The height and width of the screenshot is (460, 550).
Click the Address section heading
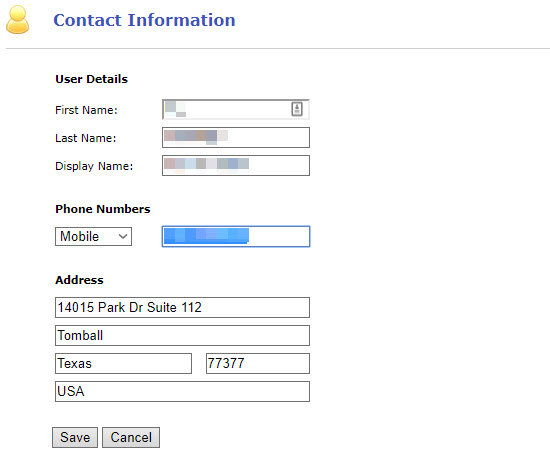(x=79, y=280)
